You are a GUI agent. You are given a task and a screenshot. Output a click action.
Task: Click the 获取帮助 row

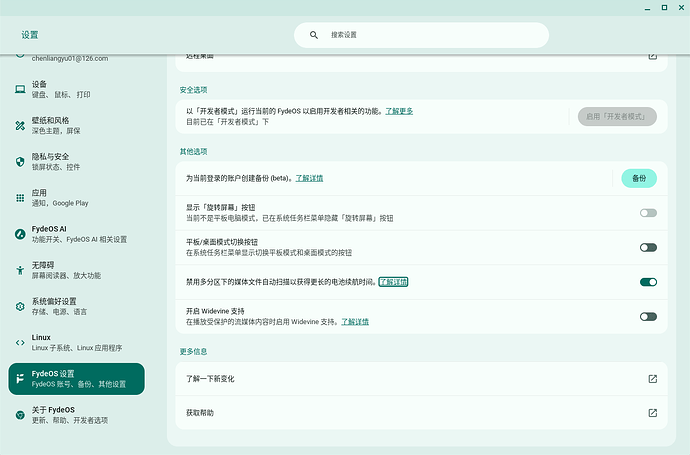(421, 413)
